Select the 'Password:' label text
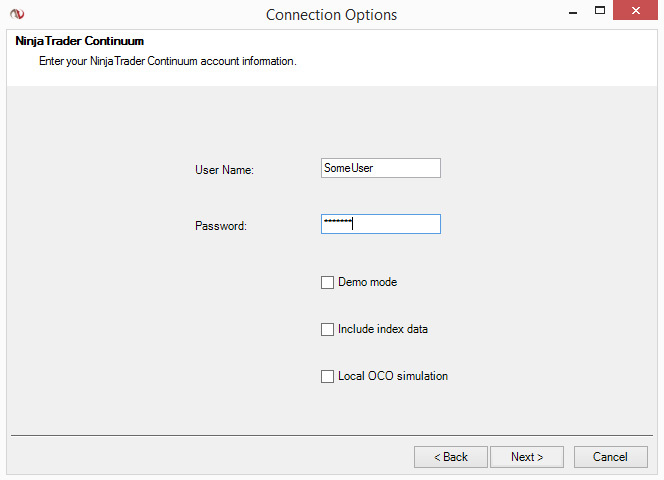Screen dimensions: 664x480 pyautogui.click(x=221, y=226)
